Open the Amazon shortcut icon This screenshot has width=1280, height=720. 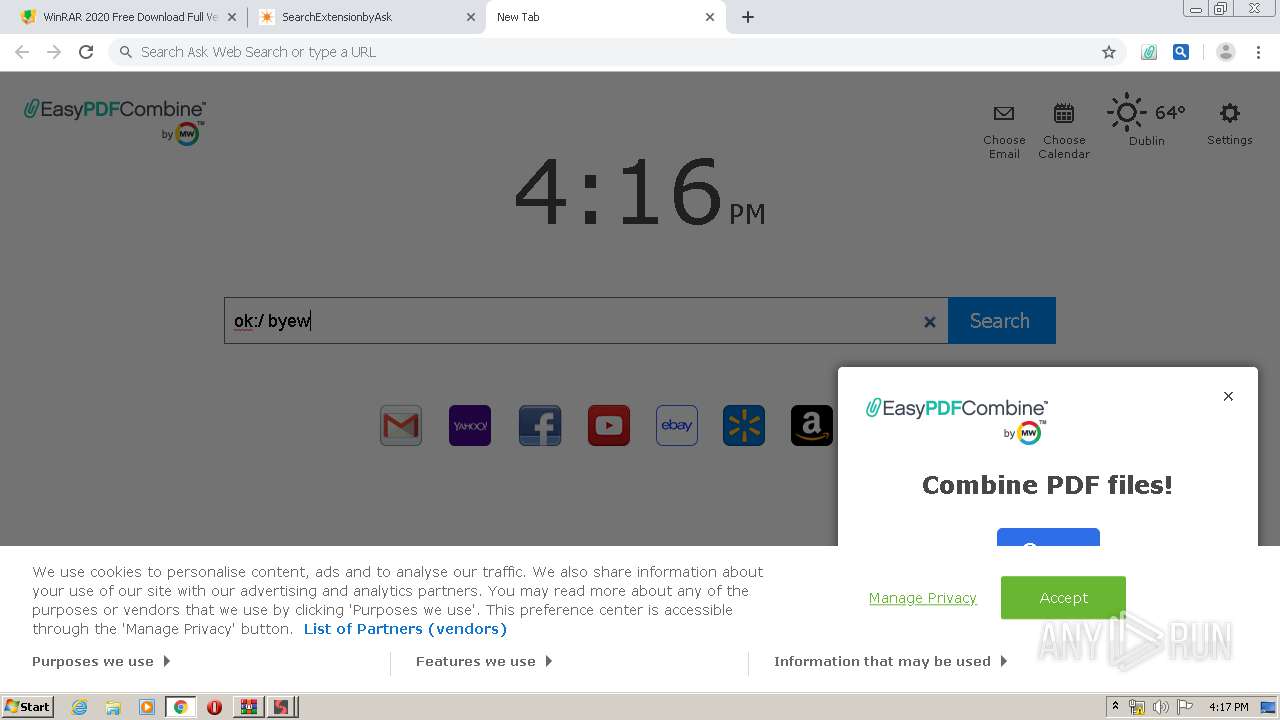[x=812, y=425]
